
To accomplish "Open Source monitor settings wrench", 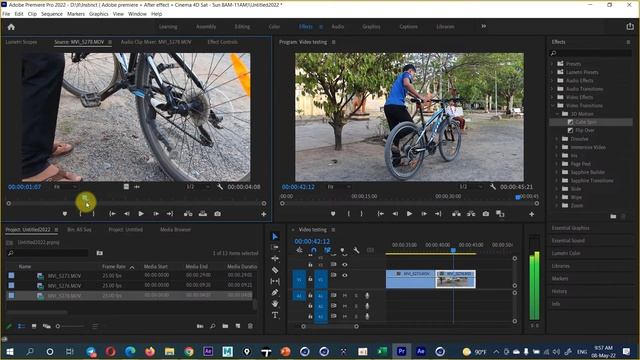I will pos(220,187).
